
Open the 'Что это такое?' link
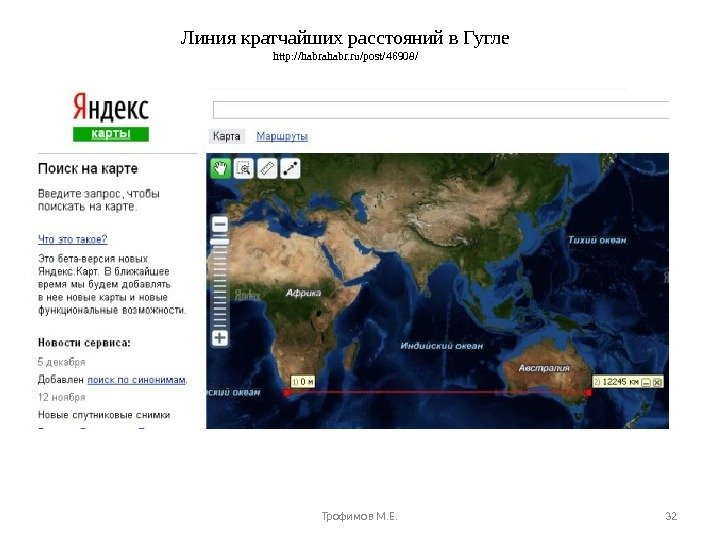click(x=73, y=239)
